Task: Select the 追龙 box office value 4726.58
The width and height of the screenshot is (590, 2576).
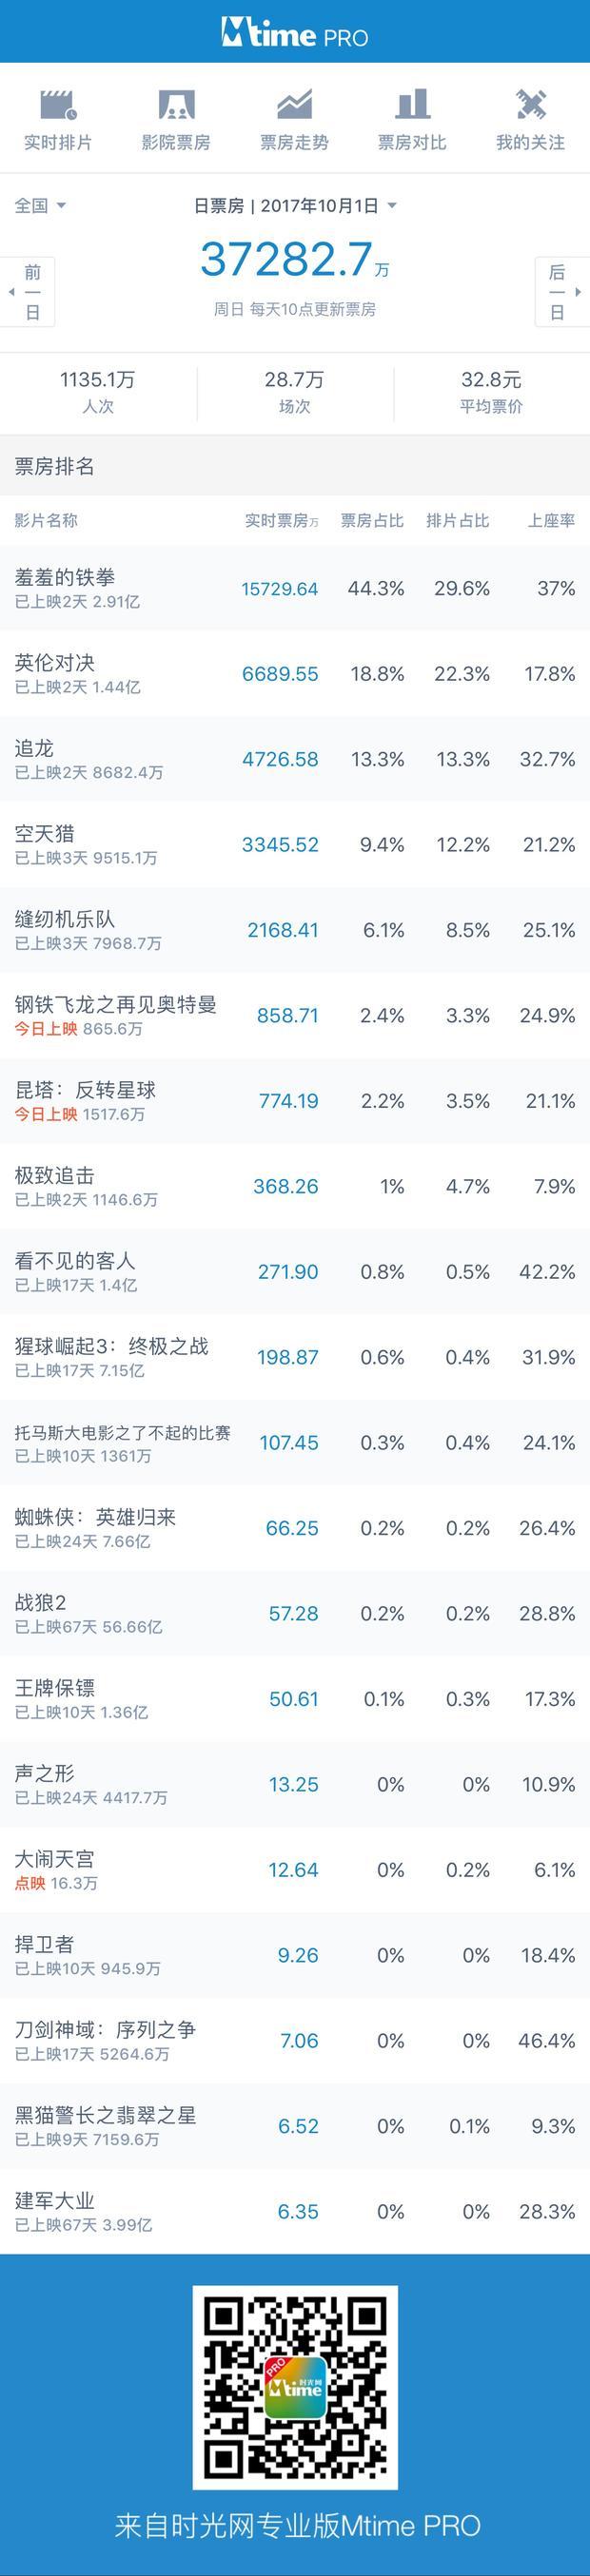Action: (x=280, y=759)
